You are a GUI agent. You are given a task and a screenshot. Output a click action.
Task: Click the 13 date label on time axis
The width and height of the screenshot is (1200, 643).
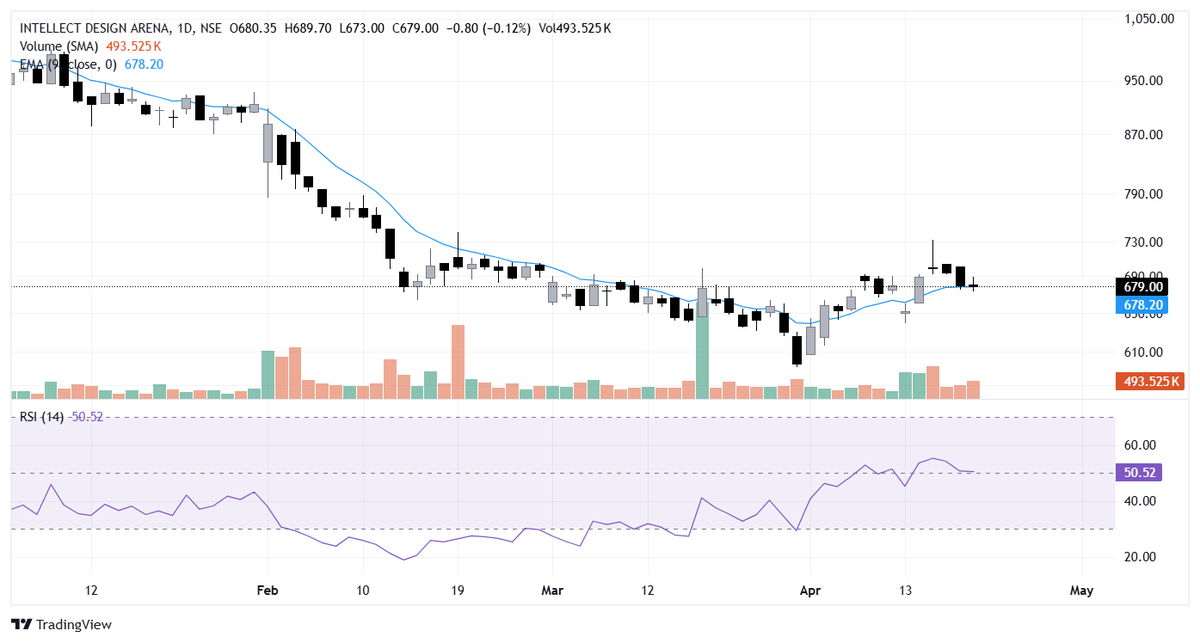pyautogui.click(x=906, y=590)
